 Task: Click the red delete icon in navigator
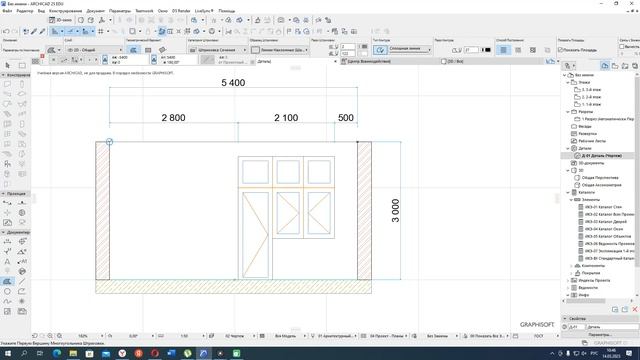[635, 310]
